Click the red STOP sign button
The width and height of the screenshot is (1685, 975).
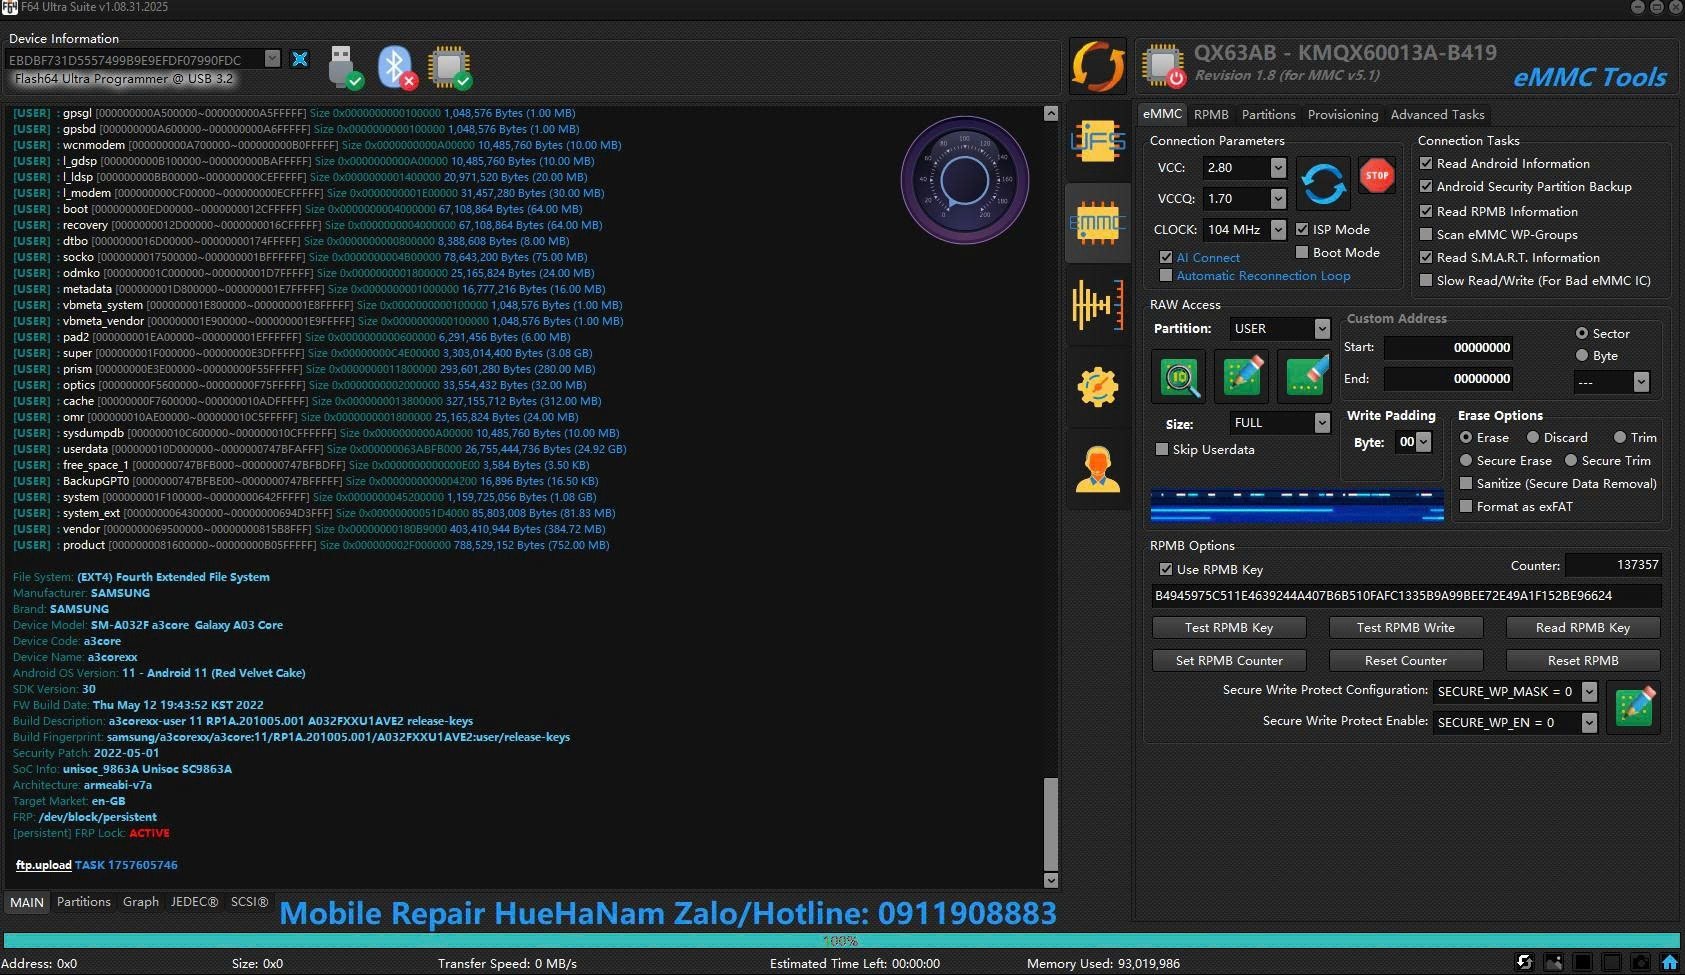[x=1377, y=176]
